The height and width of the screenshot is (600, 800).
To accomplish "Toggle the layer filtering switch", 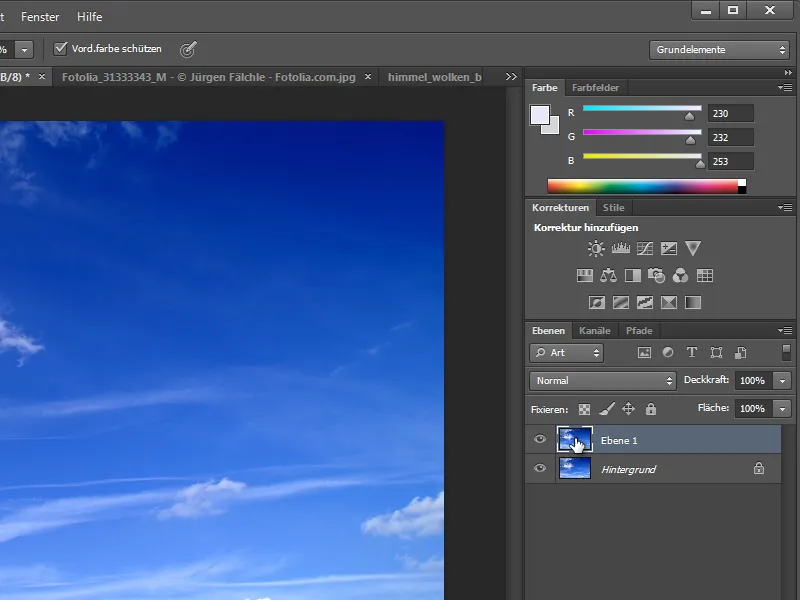I will [786, 352].
